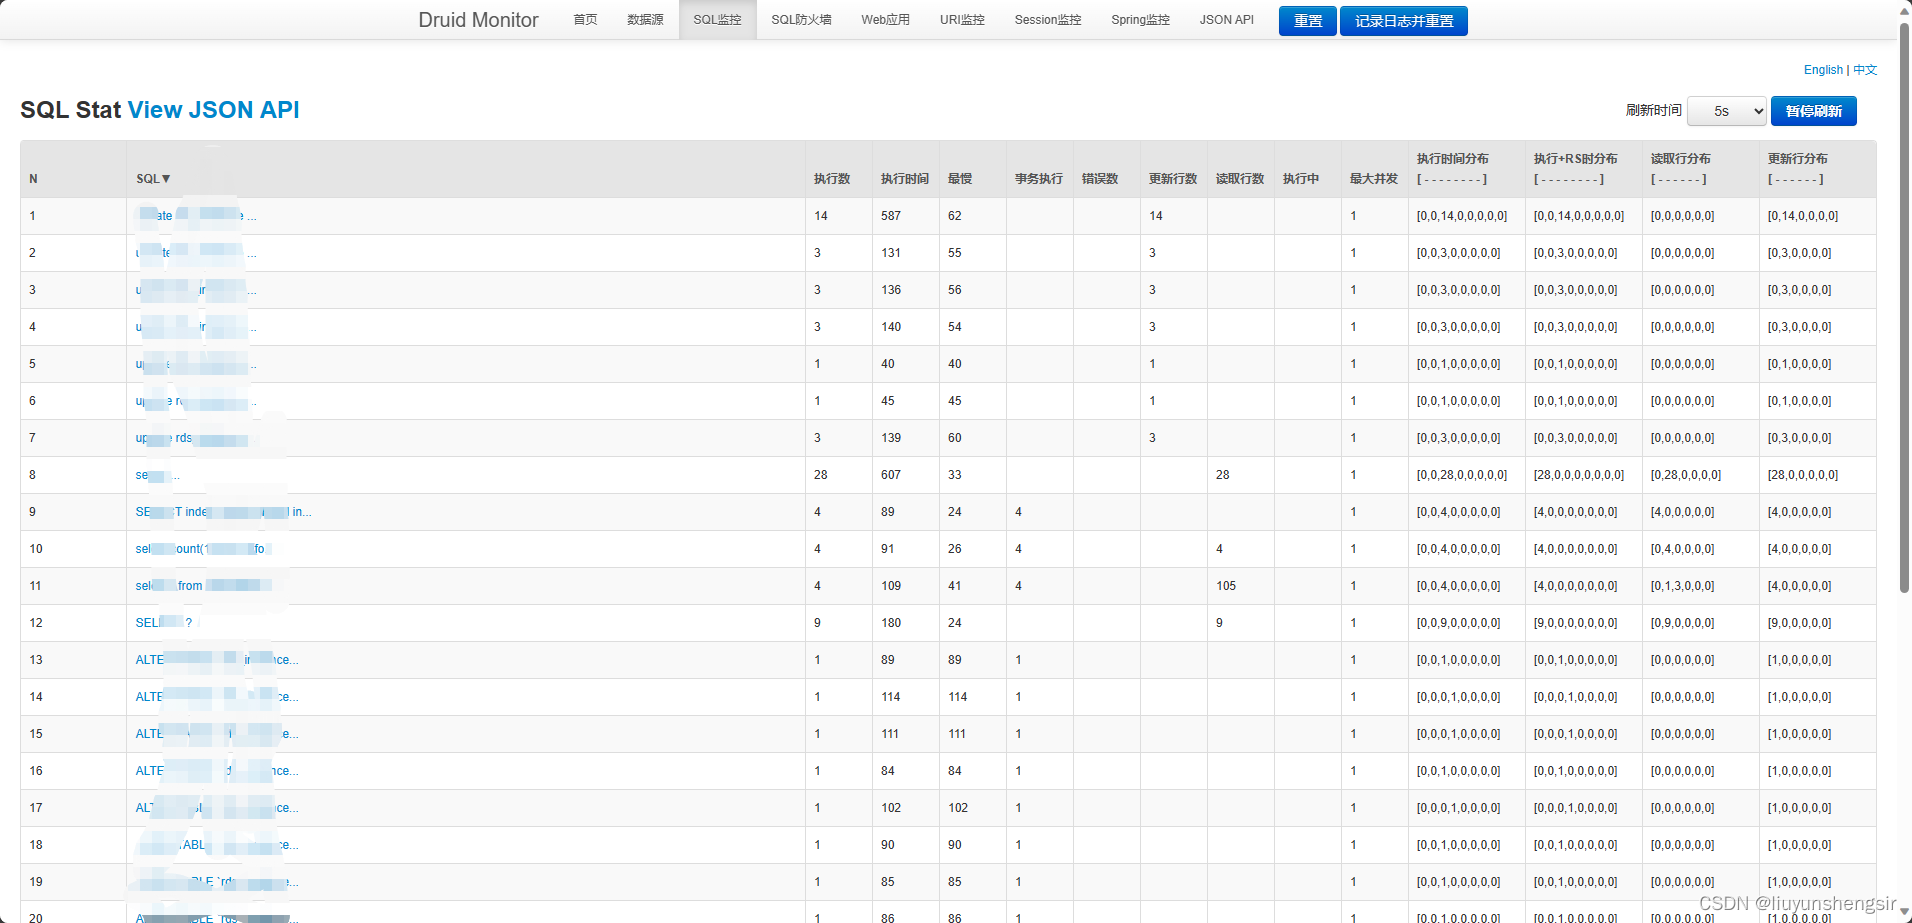Image resolution: width=1912 pixels, height=923 pixels.
Task: Open the Session监控 nav tab
Action: [1047, 20]
